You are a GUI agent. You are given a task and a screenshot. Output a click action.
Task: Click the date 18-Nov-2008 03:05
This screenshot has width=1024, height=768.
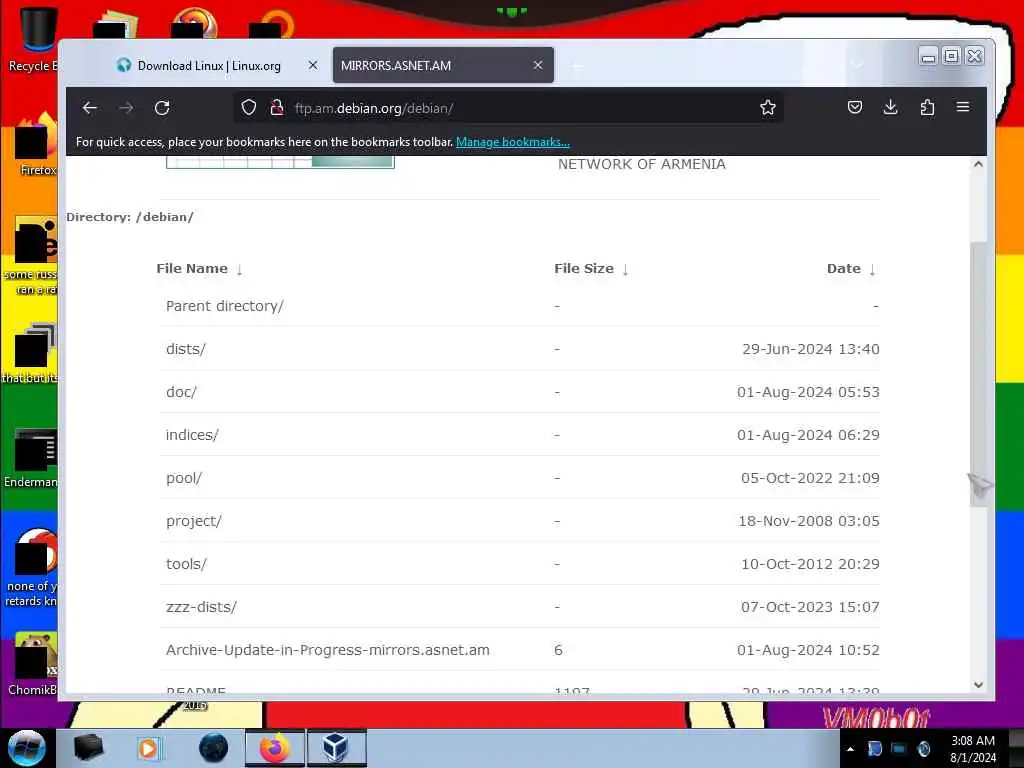(x=808, y=521)
